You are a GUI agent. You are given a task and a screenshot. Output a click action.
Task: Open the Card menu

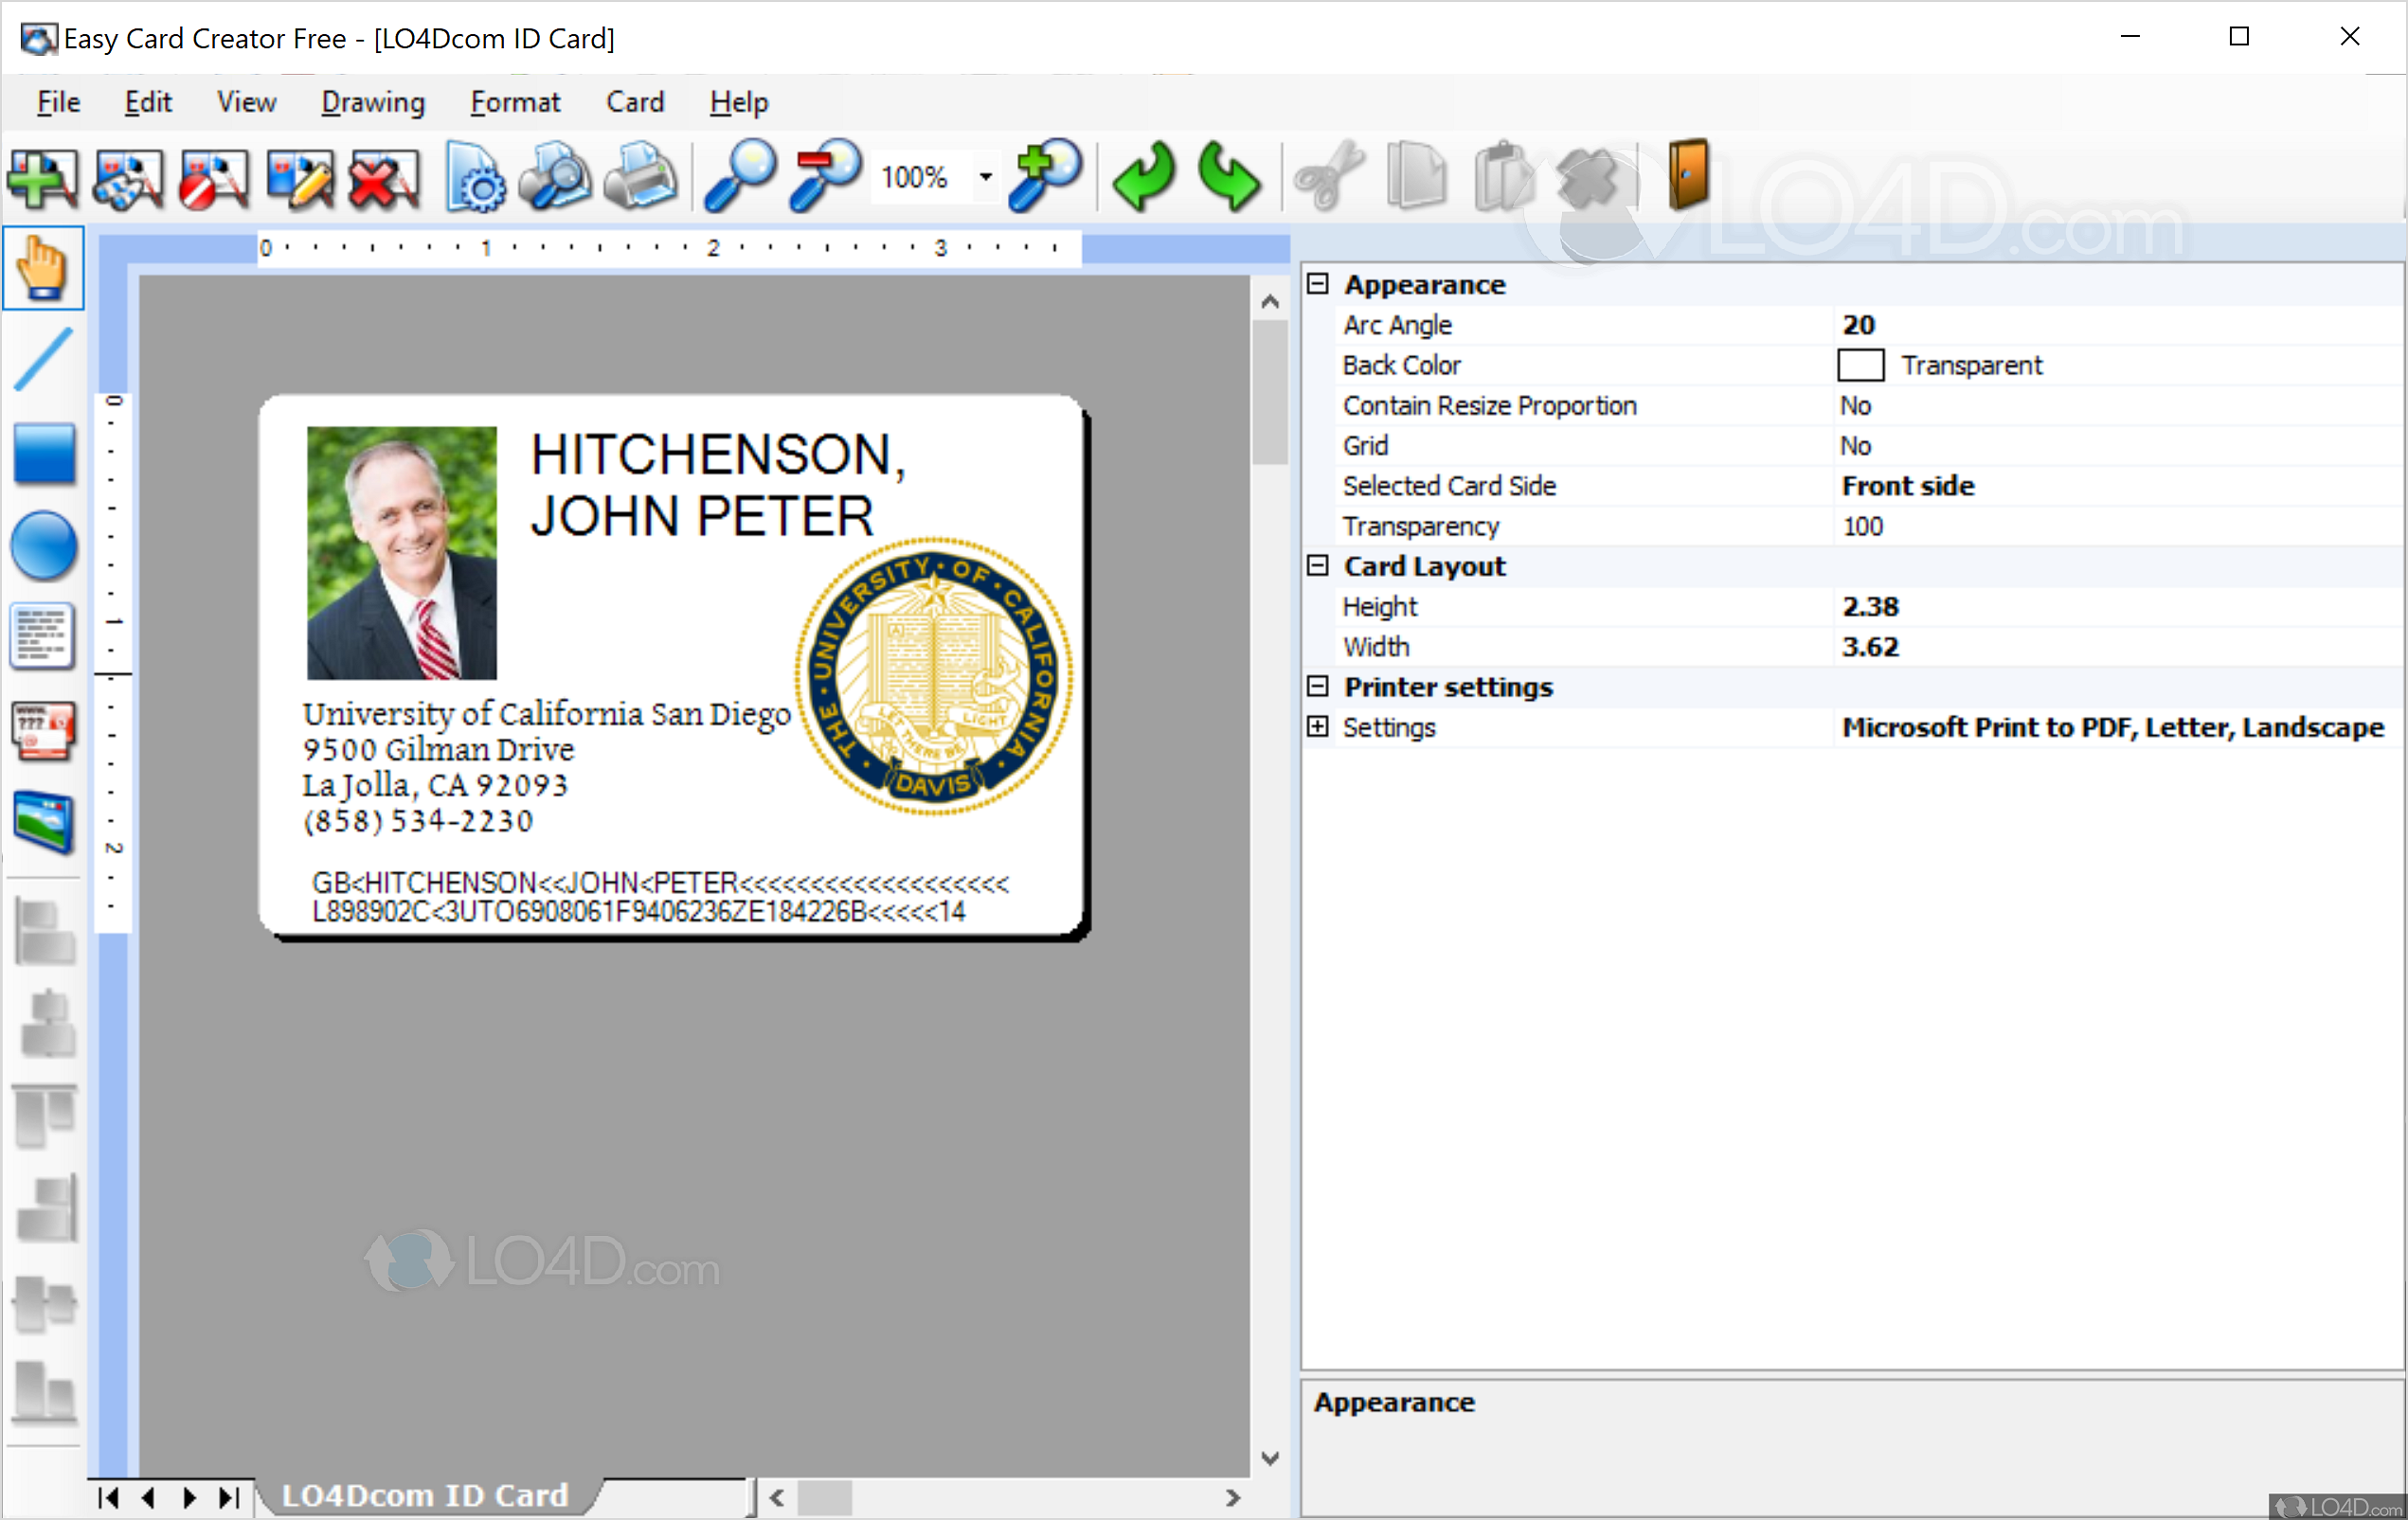634,102
